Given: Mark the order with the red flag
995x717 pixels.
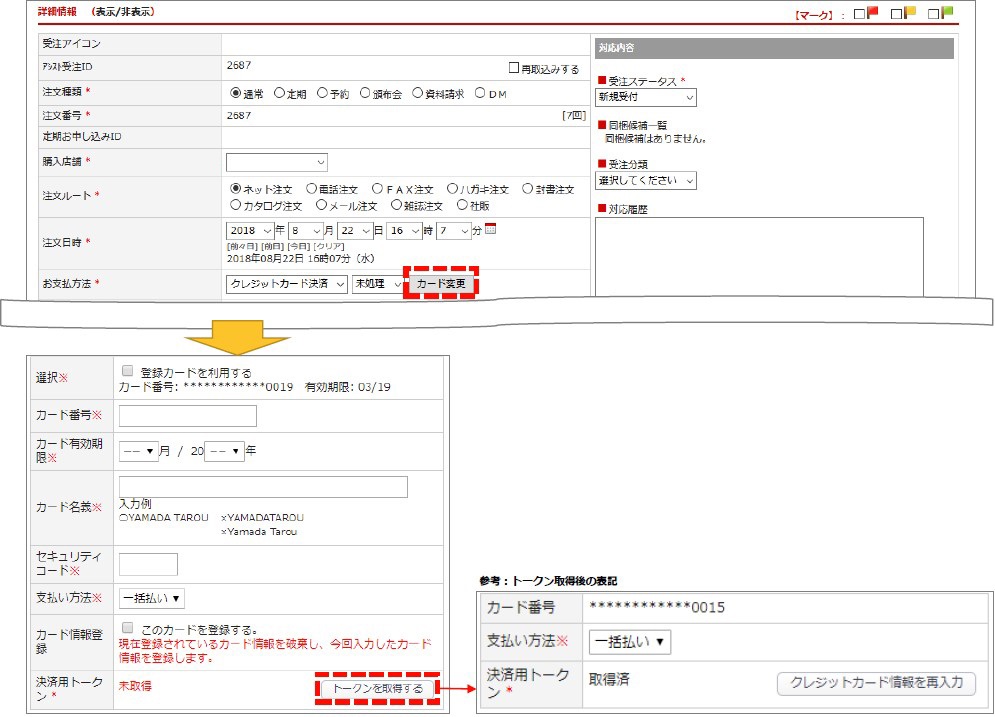Looking at the screenshot, I should click(860, 14).
